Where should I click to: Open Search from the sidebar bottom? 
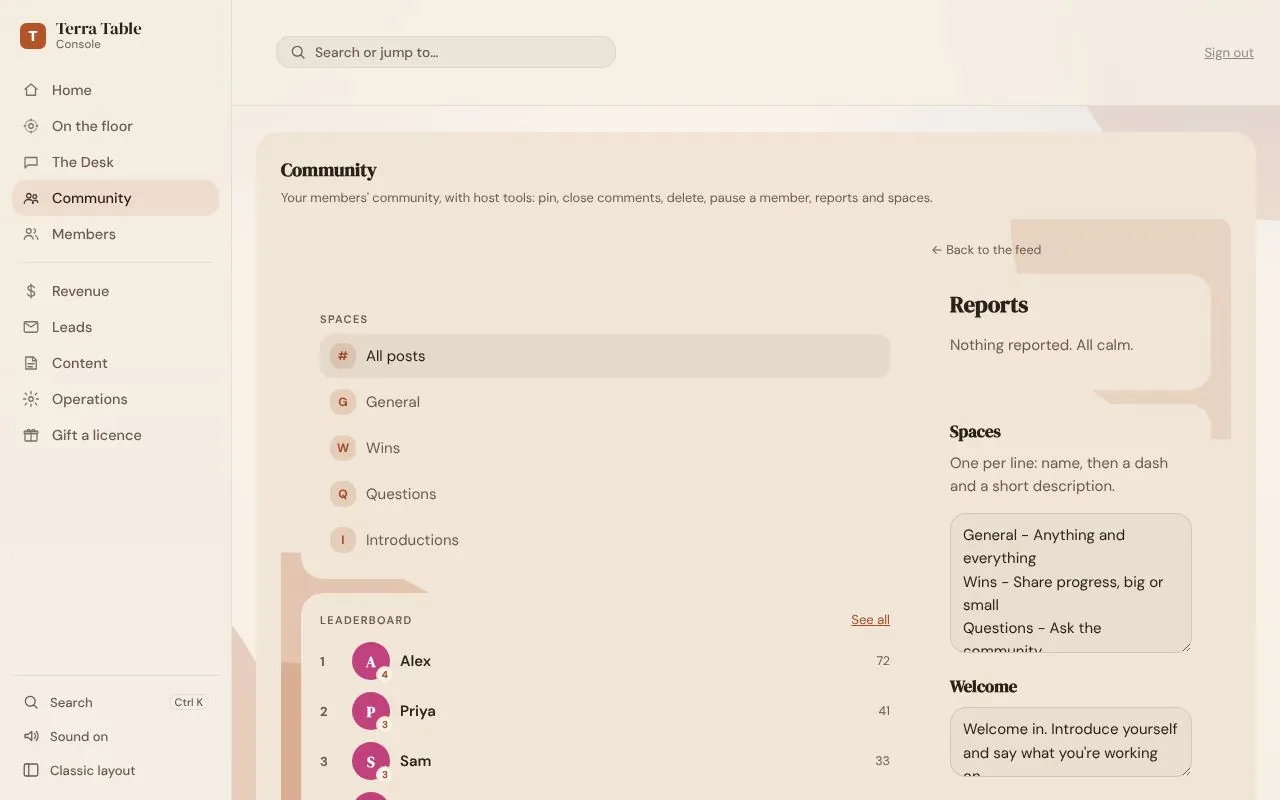coord(115,703)
